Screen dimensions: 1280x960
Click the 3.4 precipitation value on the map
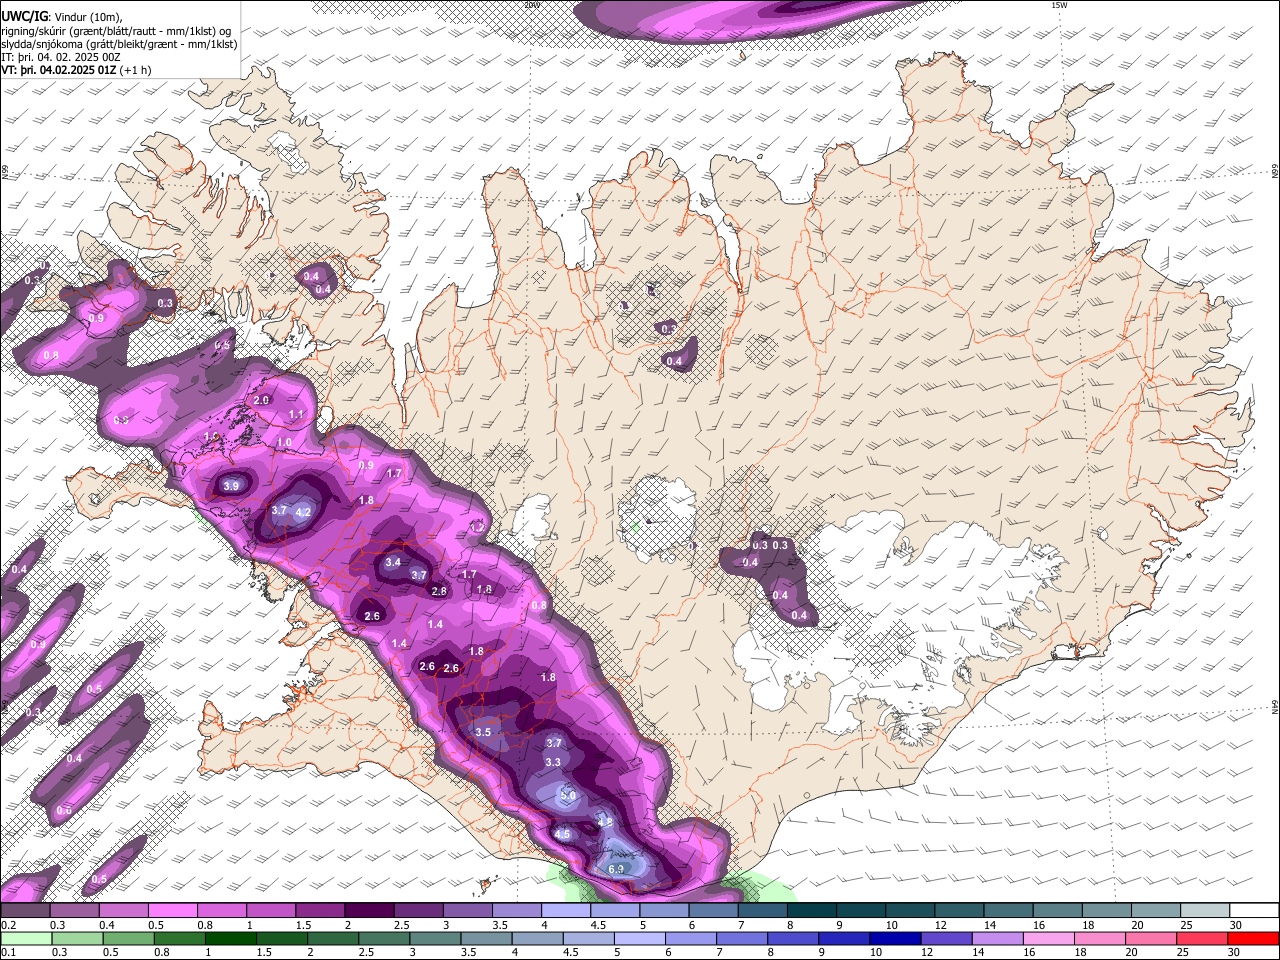coord(393,562)
